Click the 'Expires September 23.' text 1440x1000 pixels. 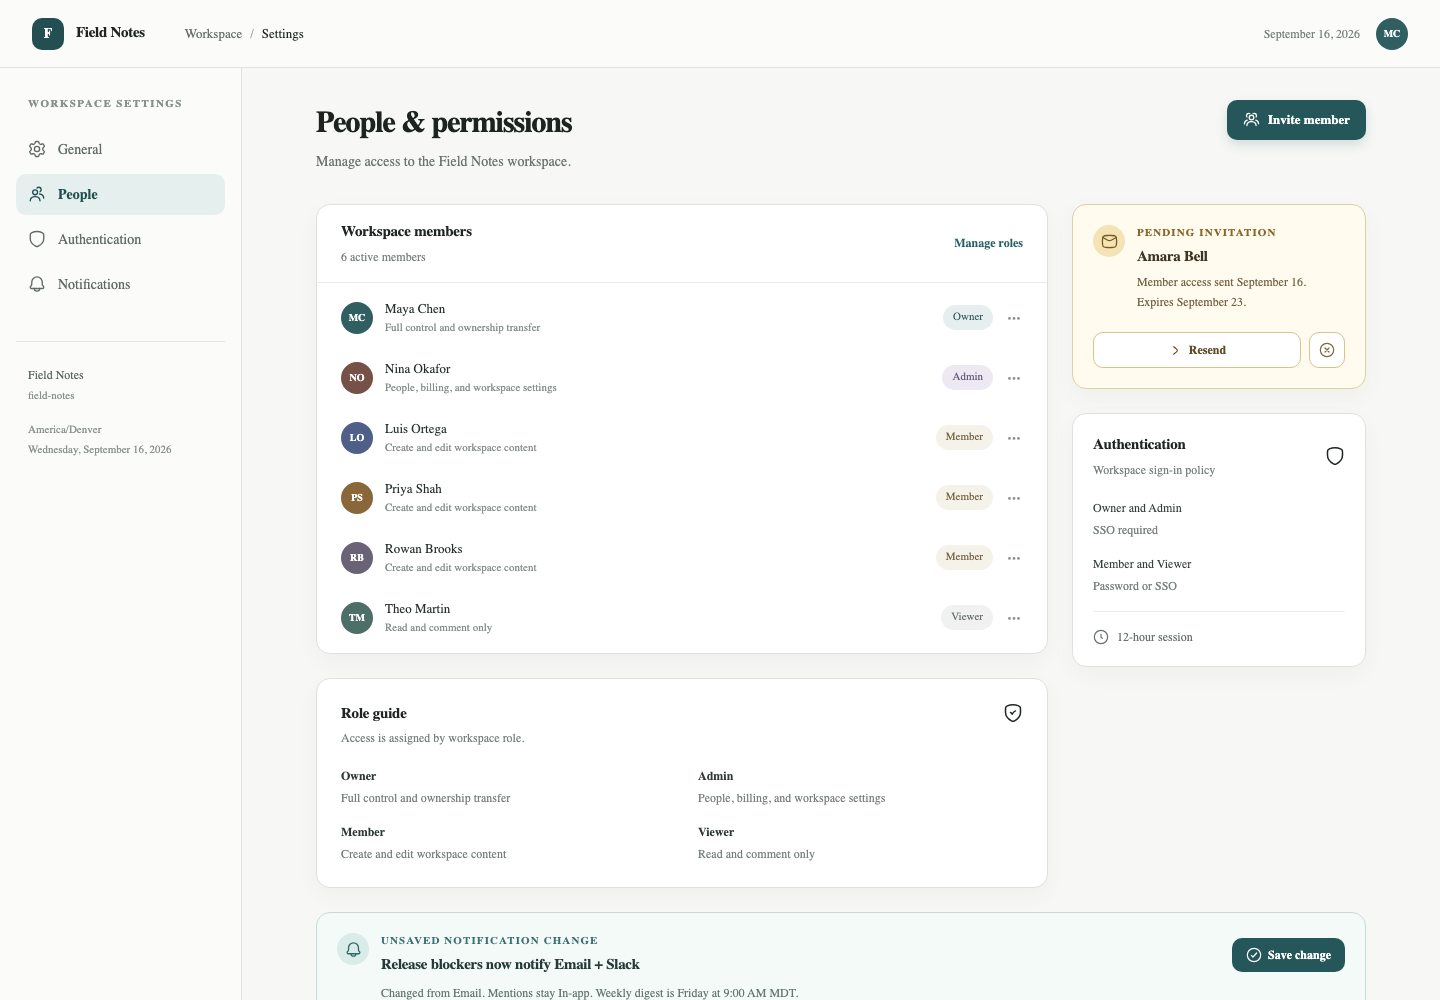coord(1191,302)
